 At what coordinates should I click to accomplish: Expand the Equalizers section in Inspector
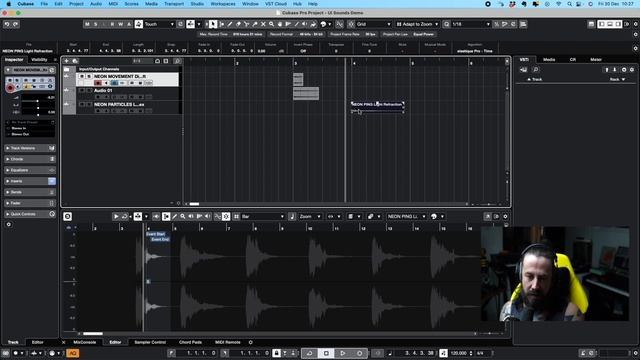[x=30, y=170]
